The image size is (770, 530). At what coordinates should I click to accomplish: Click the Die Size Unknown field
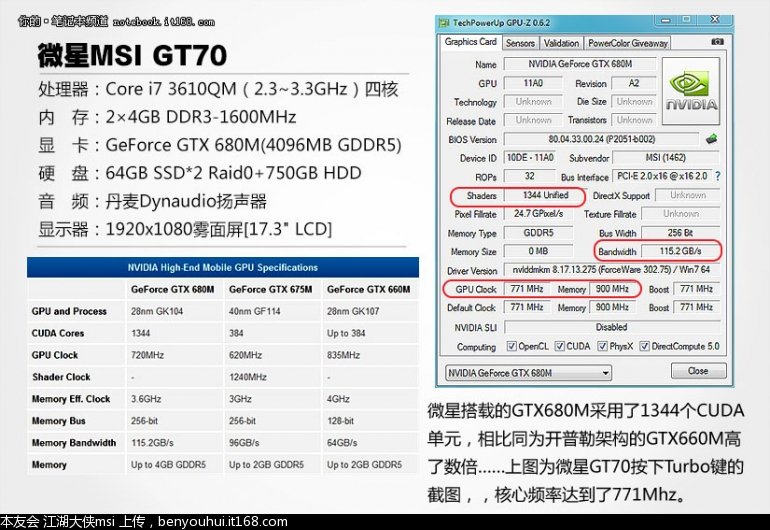tap(634, 102)
